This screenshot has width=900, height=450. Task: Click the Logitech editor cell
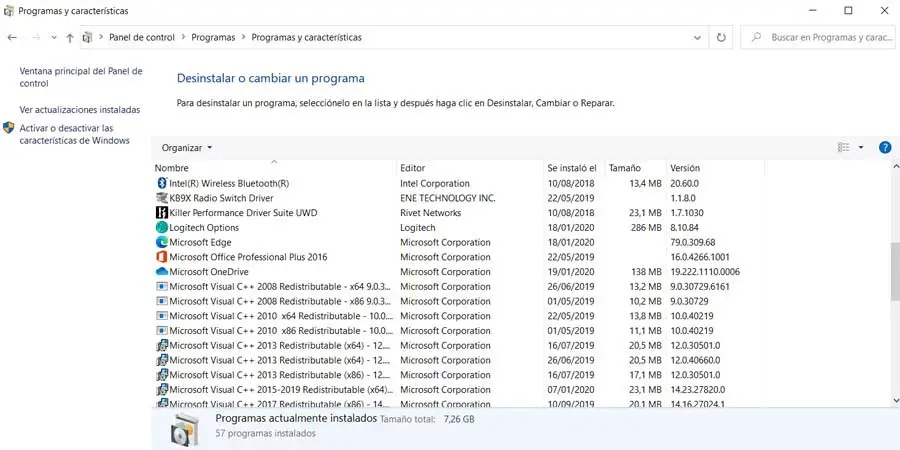pos(418,227)
